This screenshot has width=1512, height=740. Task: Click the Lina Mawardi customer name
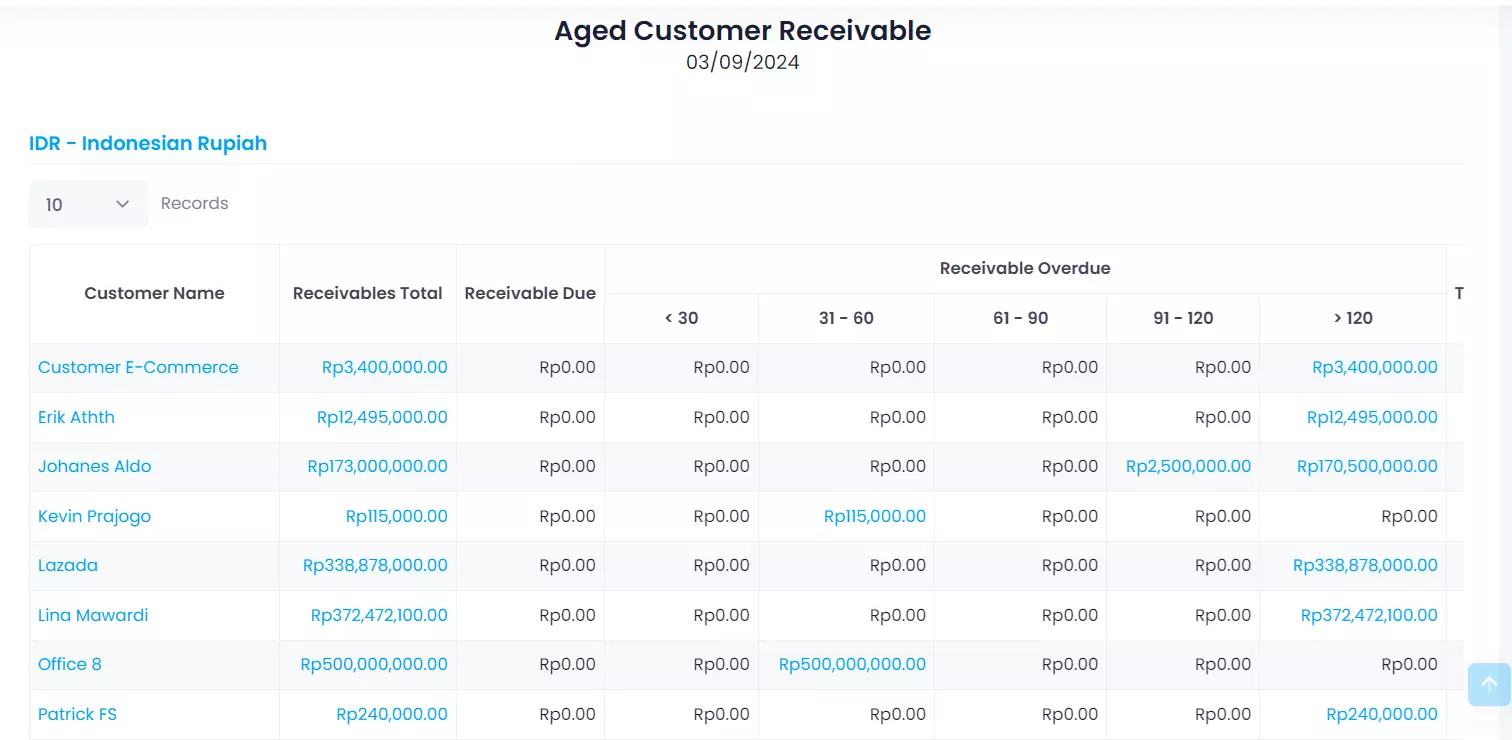[x=93, y=615]
